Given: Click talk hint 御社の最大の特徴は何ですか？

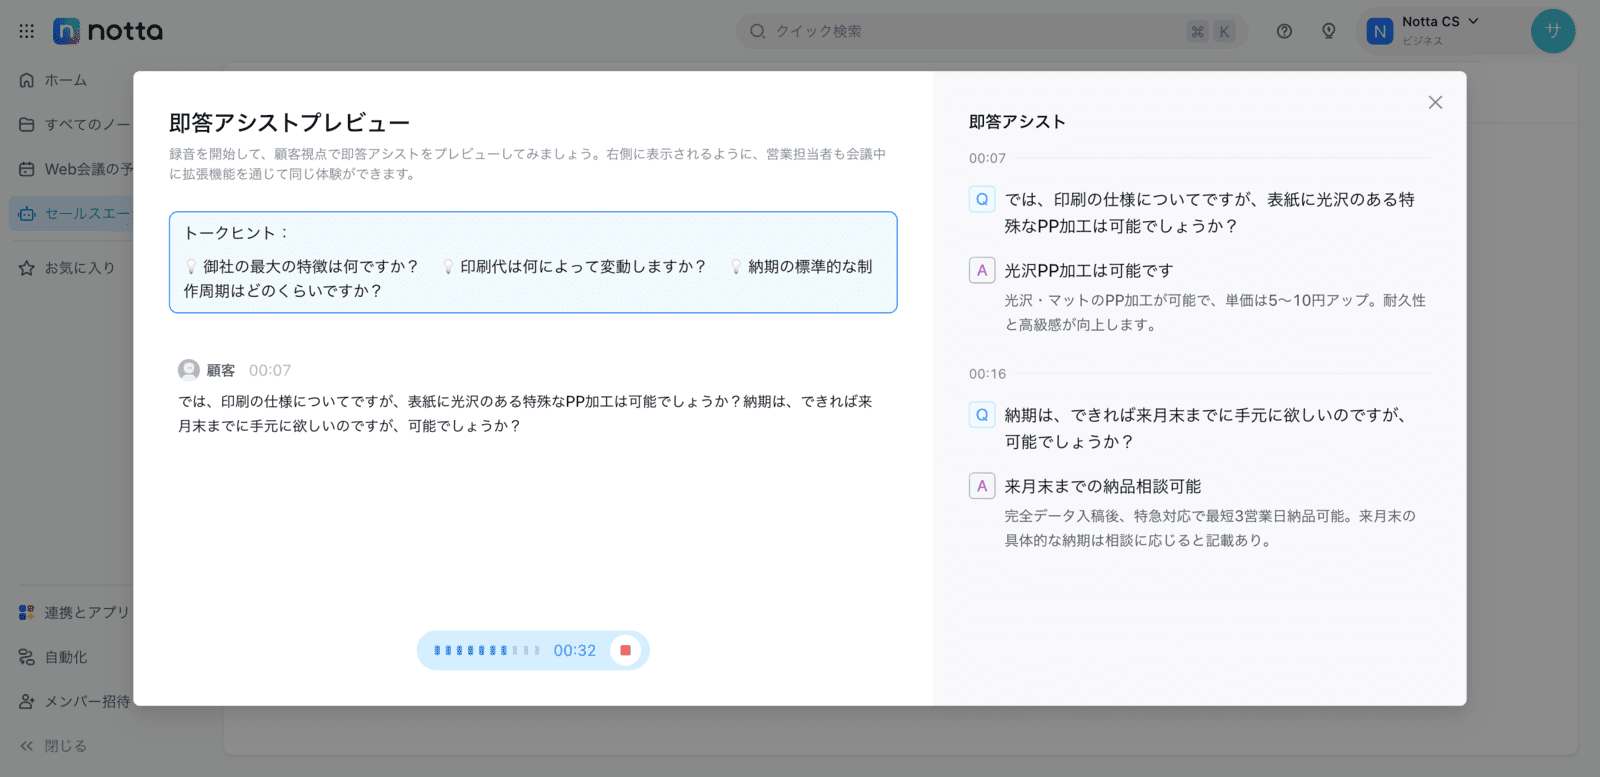Looking at the screenshot, I should (x=301, y=266).
